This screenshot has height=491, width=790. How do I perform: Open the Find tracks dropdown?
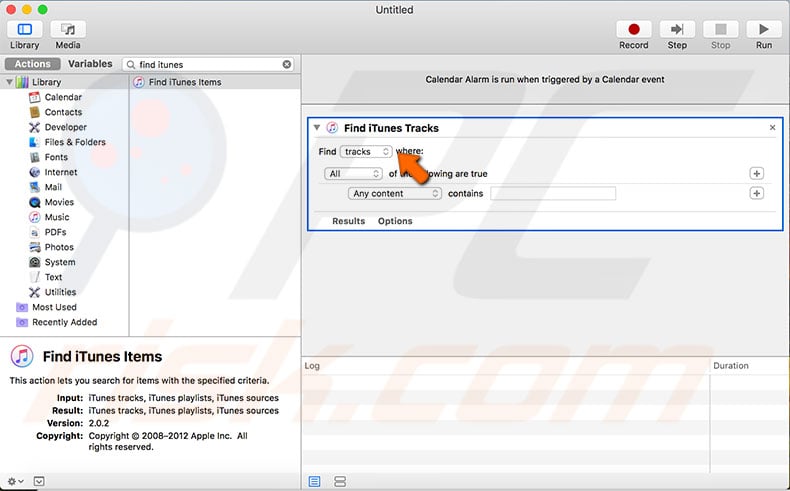[366, 152]
